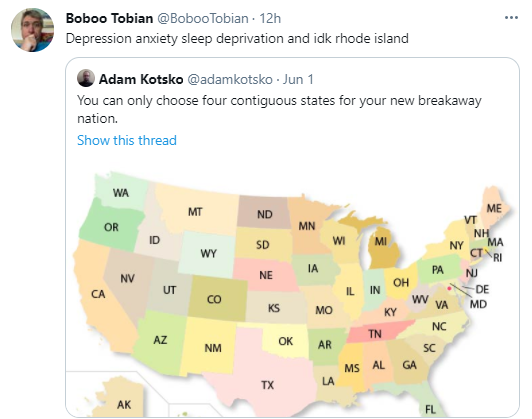The width and height of the screenshot is (532, 419).
Task: Click the tweet text mentioning rhode island
Action: (x=237, y=38)
